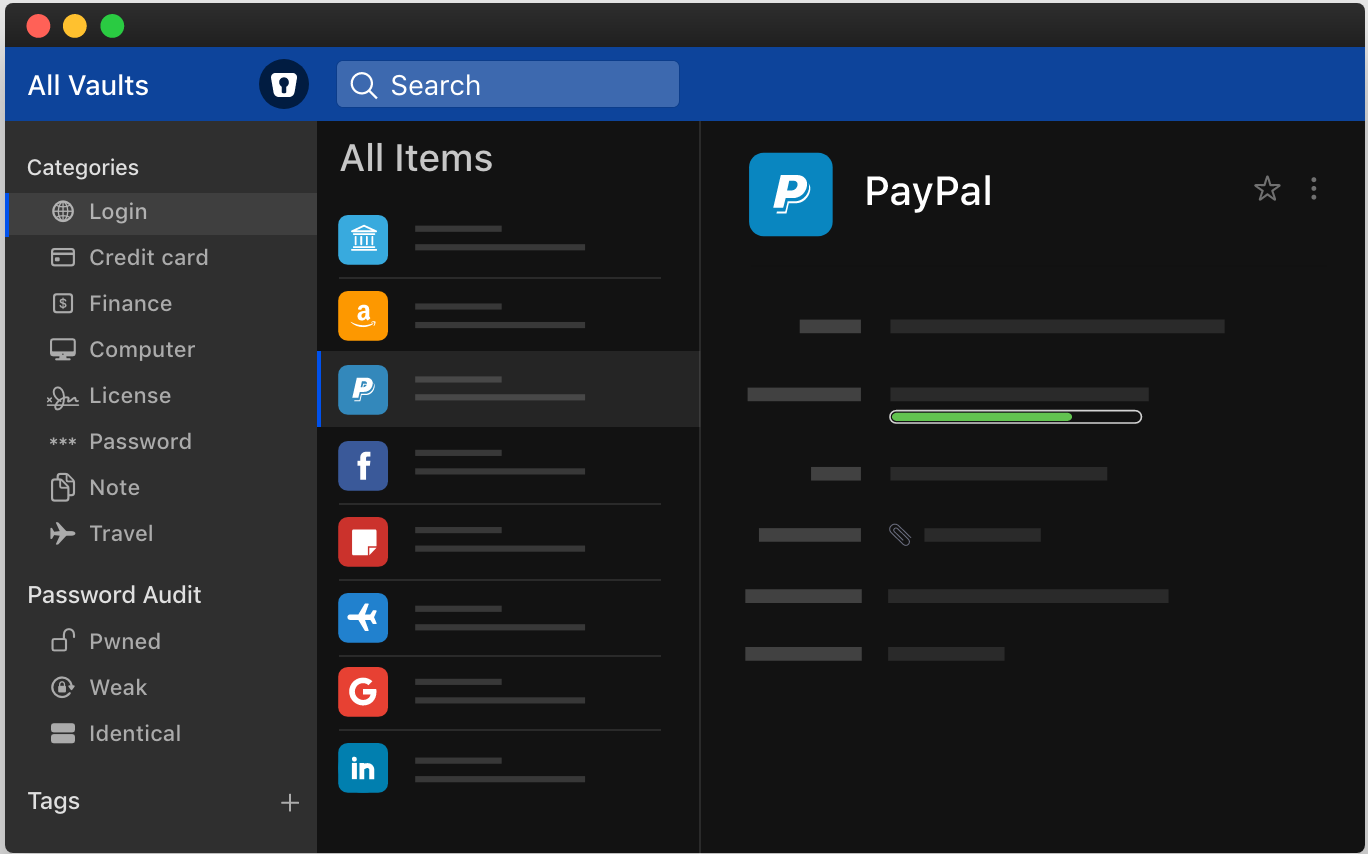The width and height of the screenshot is (1368, 854).
Task: Click the Enpass keyhole vault icon
Action: click(x=284, y=84)
